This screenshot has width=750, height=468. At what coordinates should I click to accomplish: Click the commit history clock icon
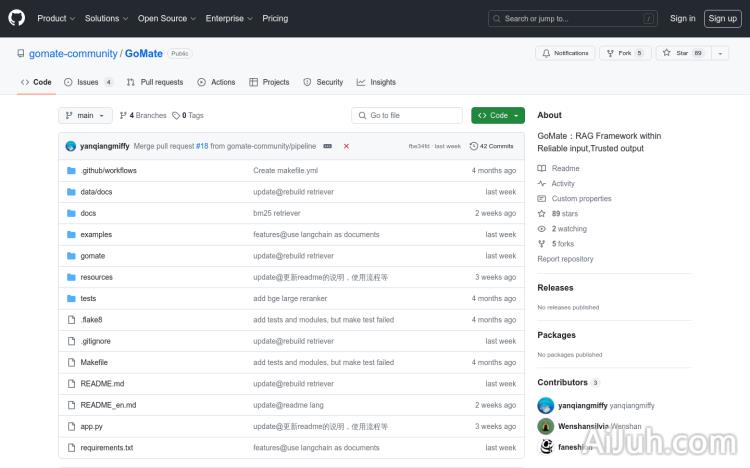(474, 146)
